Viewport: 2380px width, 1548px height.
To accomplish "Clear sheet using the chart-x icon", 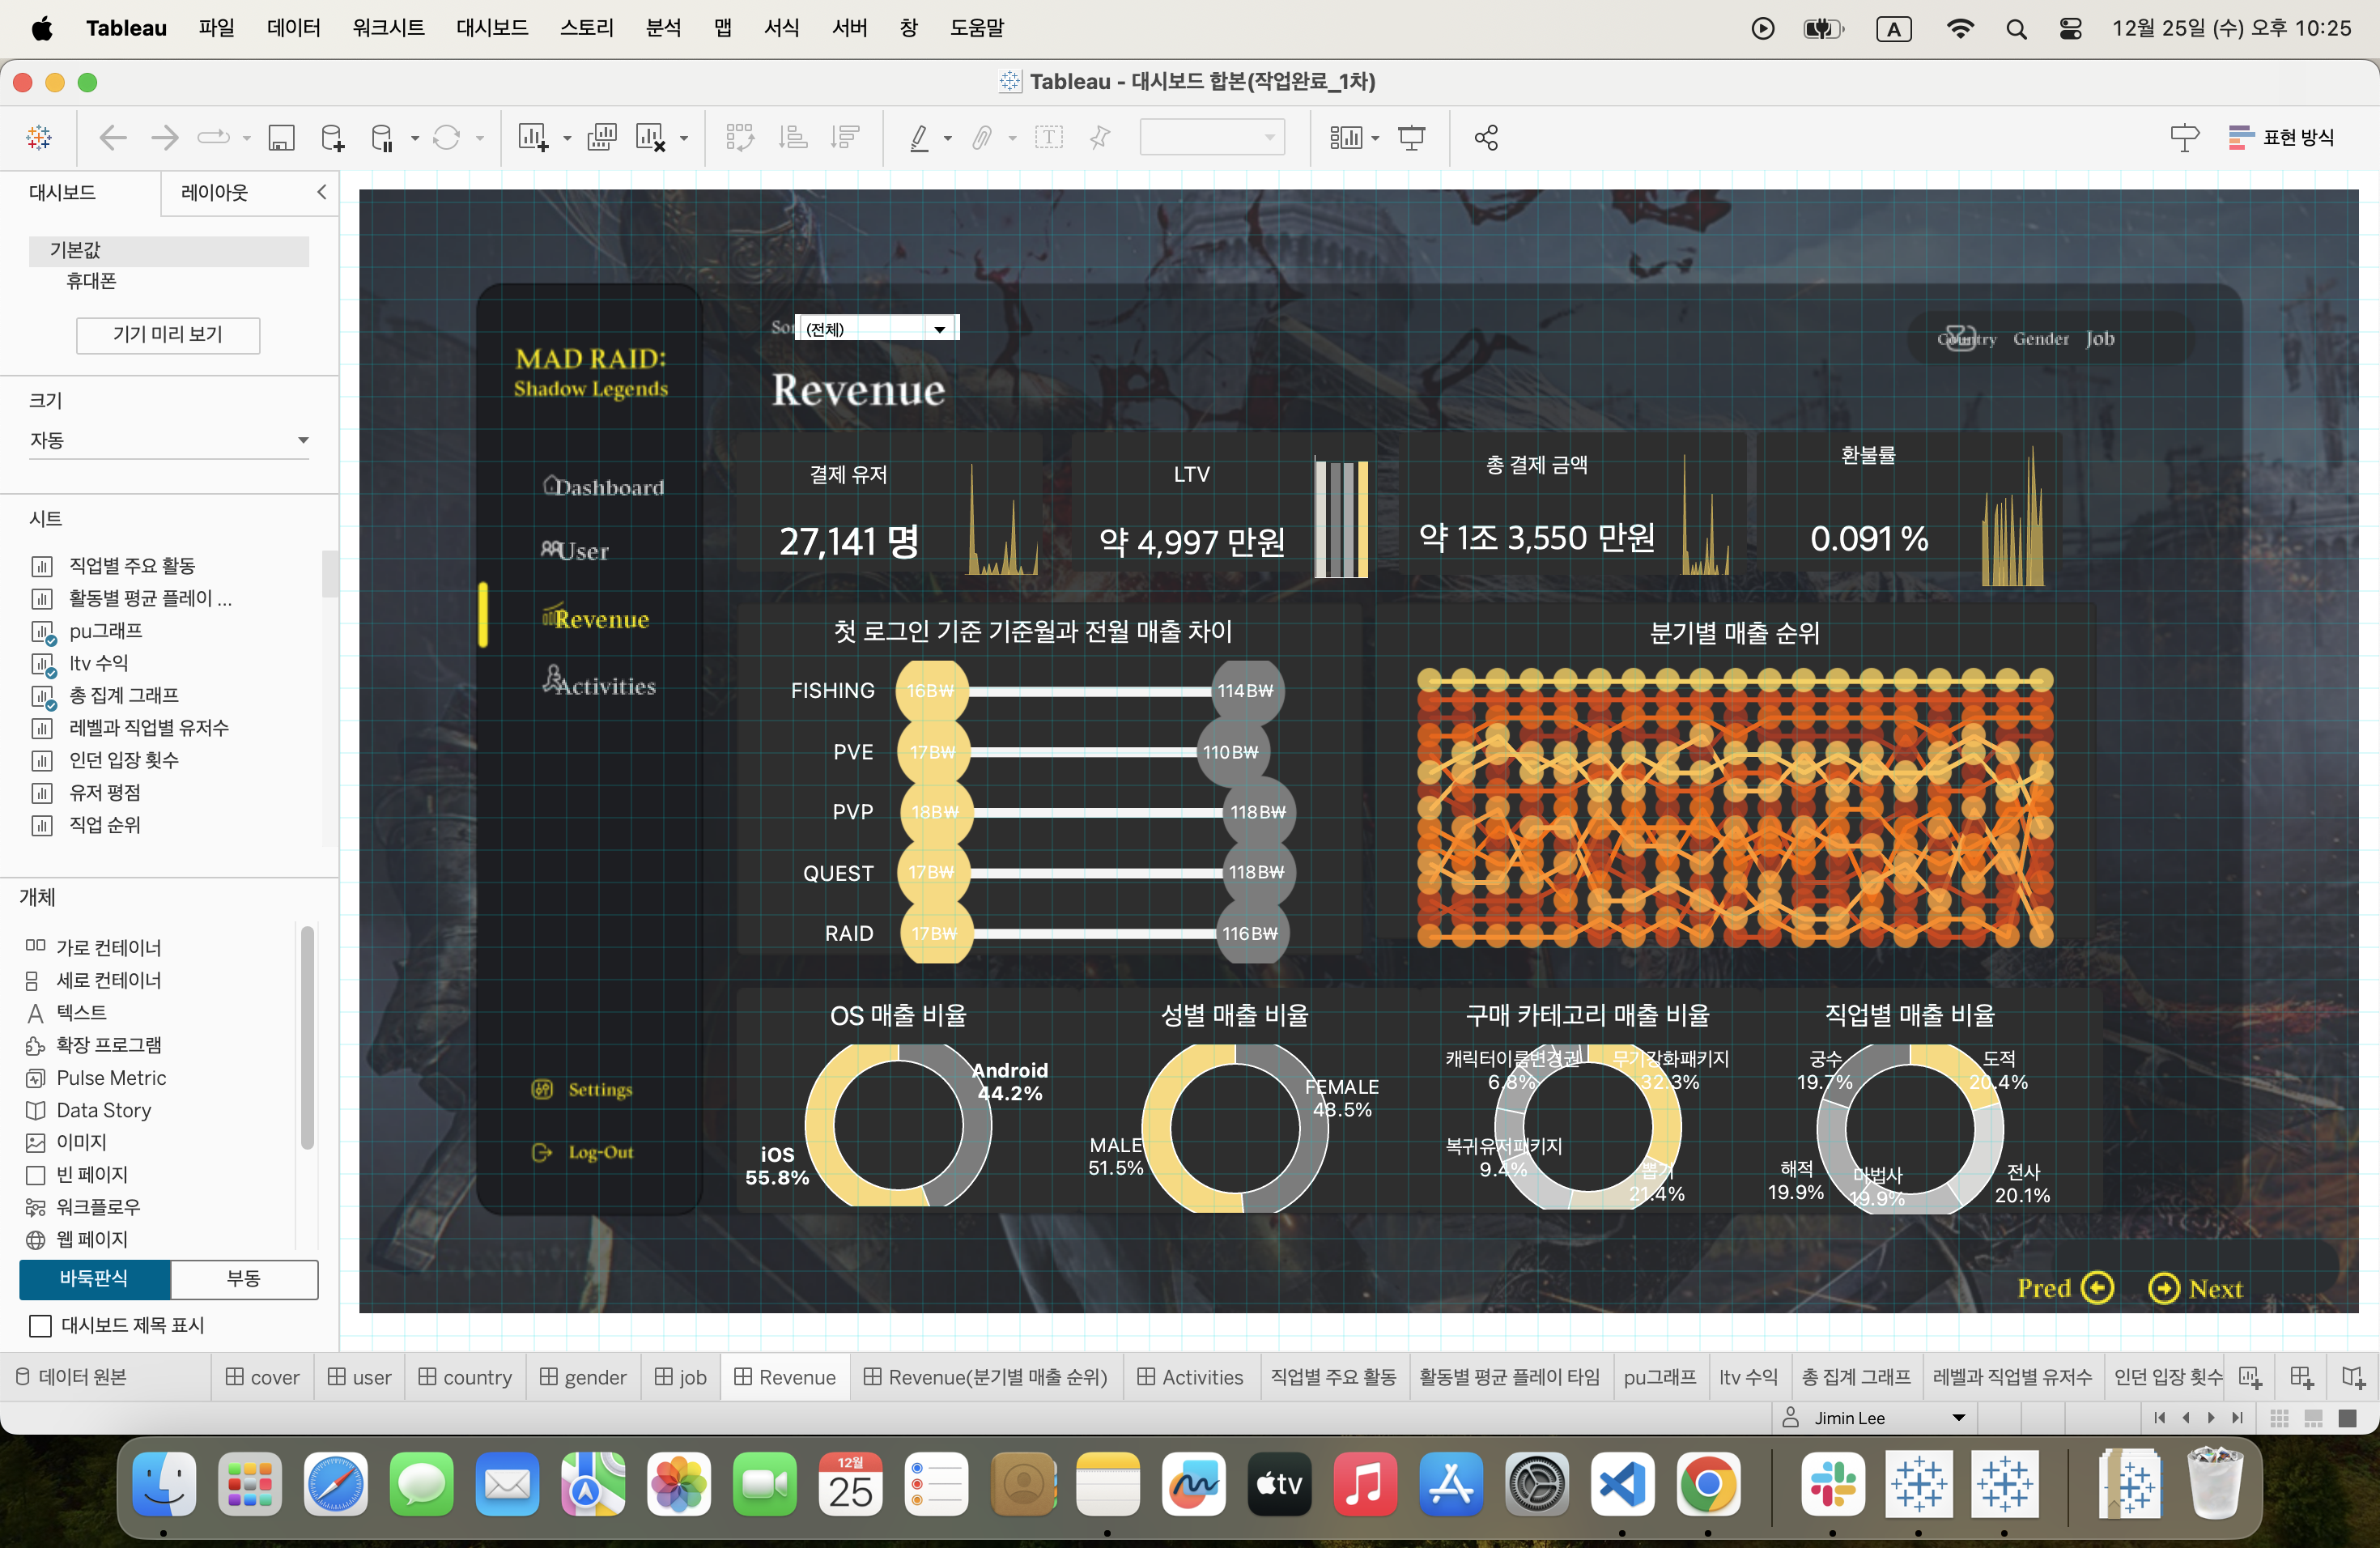I will 650,138.
